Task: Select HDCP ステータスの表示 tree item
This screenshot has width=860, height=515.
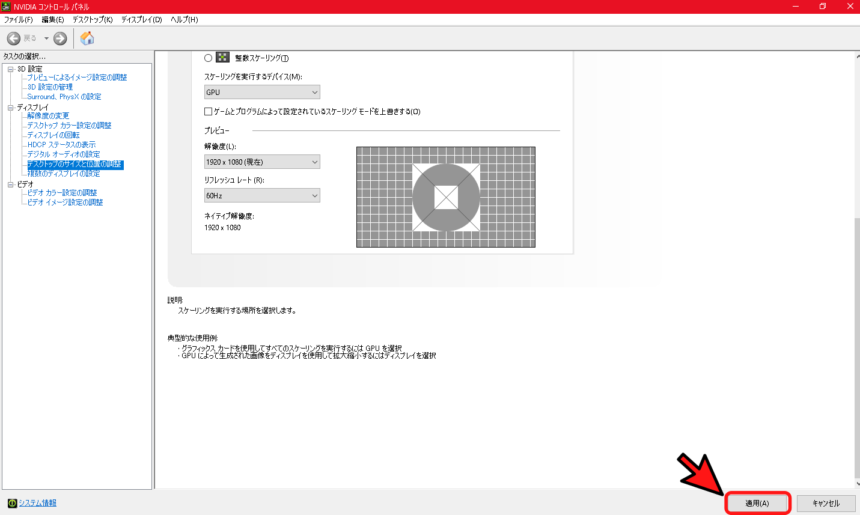Action: click(x=61, y=145)
